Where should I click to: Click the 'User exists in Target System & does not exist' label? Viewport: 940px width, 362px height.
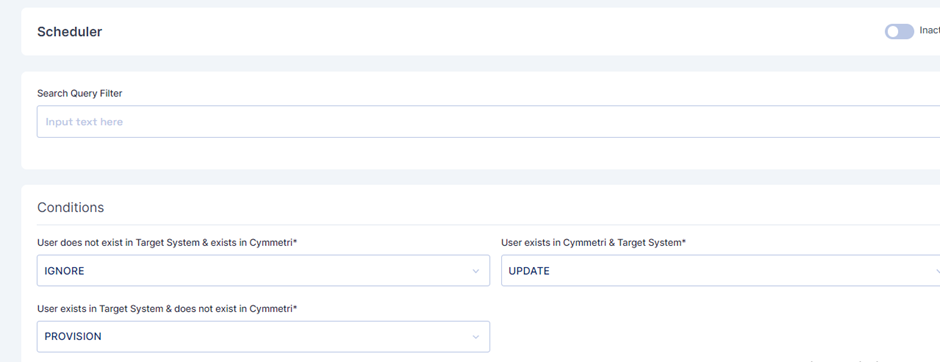pyautogui.click(x=167, y=309)
